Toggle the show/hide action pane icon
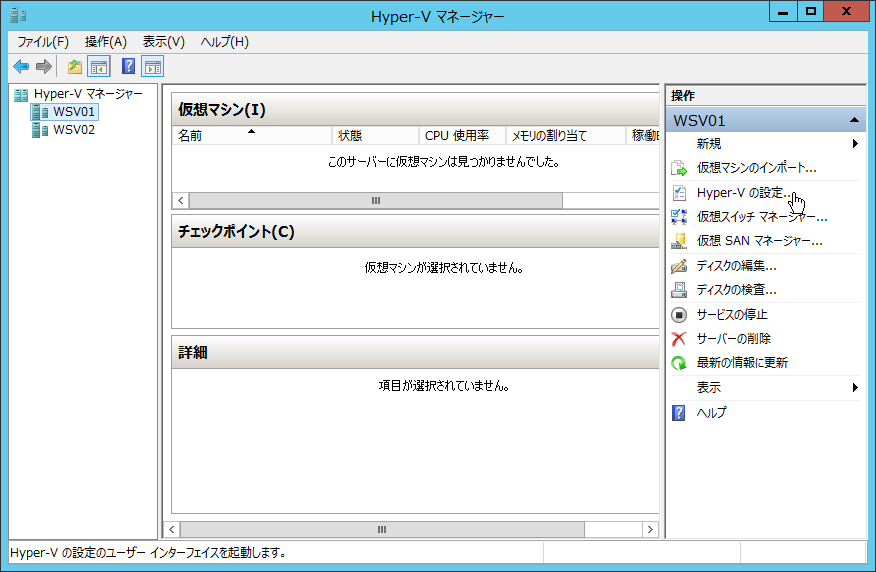 click(153, 67)
